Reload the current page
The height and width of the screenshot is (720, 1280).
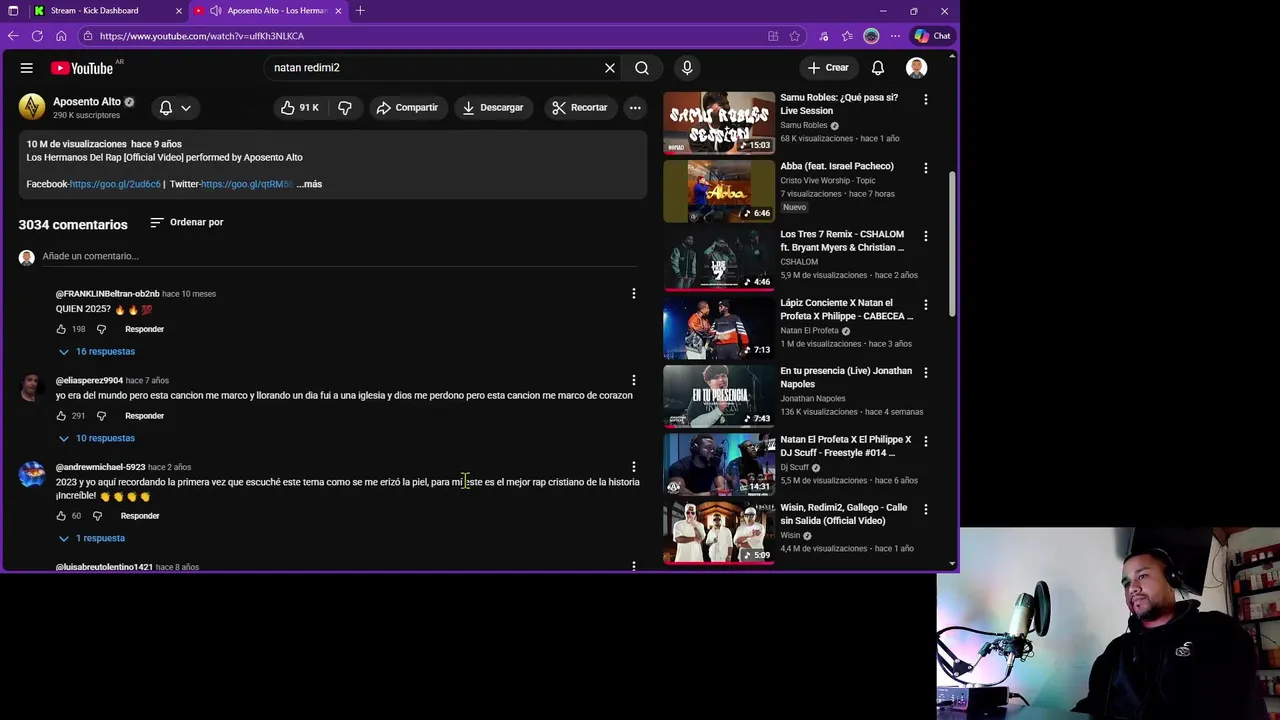click(x=37, y=36)
